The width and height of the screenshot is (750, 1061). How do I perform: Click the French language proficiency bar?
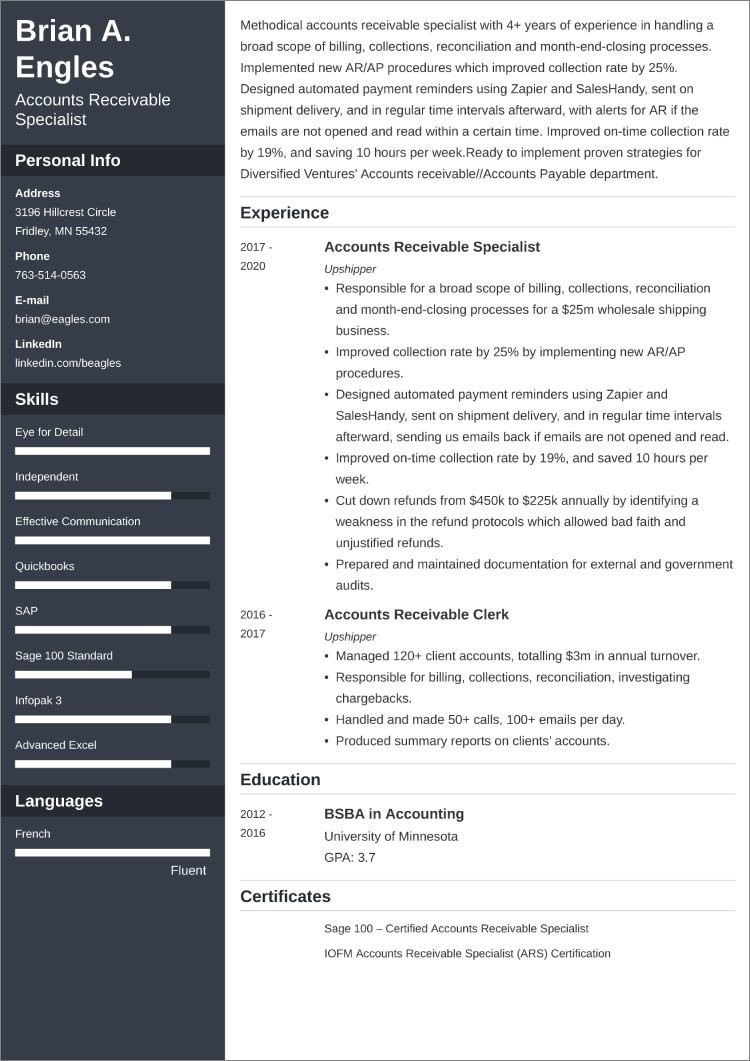tap(112, 853)
